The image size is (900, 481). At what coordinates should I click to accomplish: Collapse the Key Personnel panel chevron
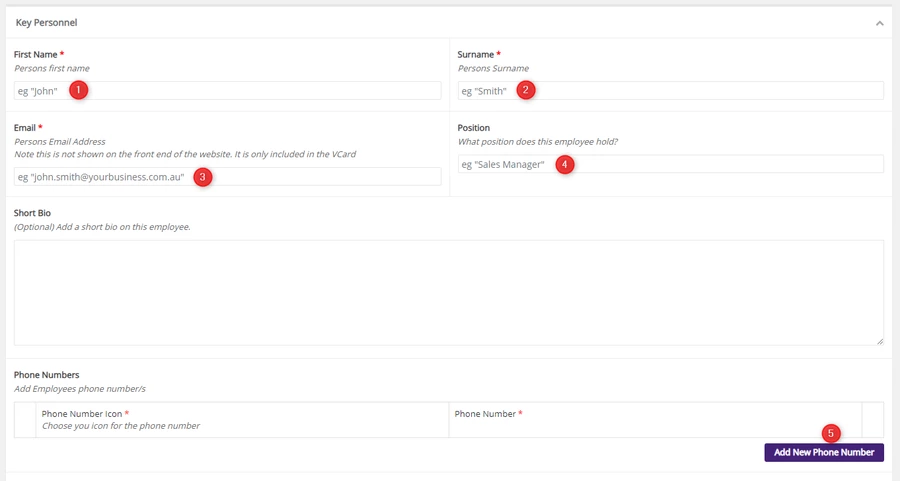[879, 24]
